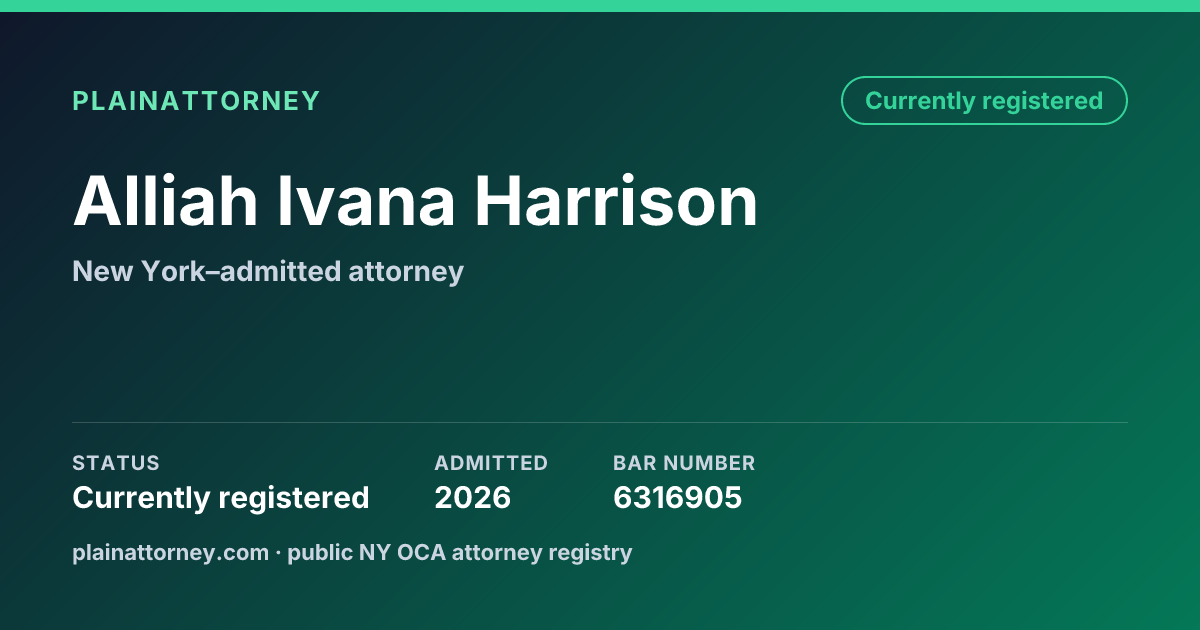Click the Currently registered status value
This screenshot has height=630, width=1200.
221,497
